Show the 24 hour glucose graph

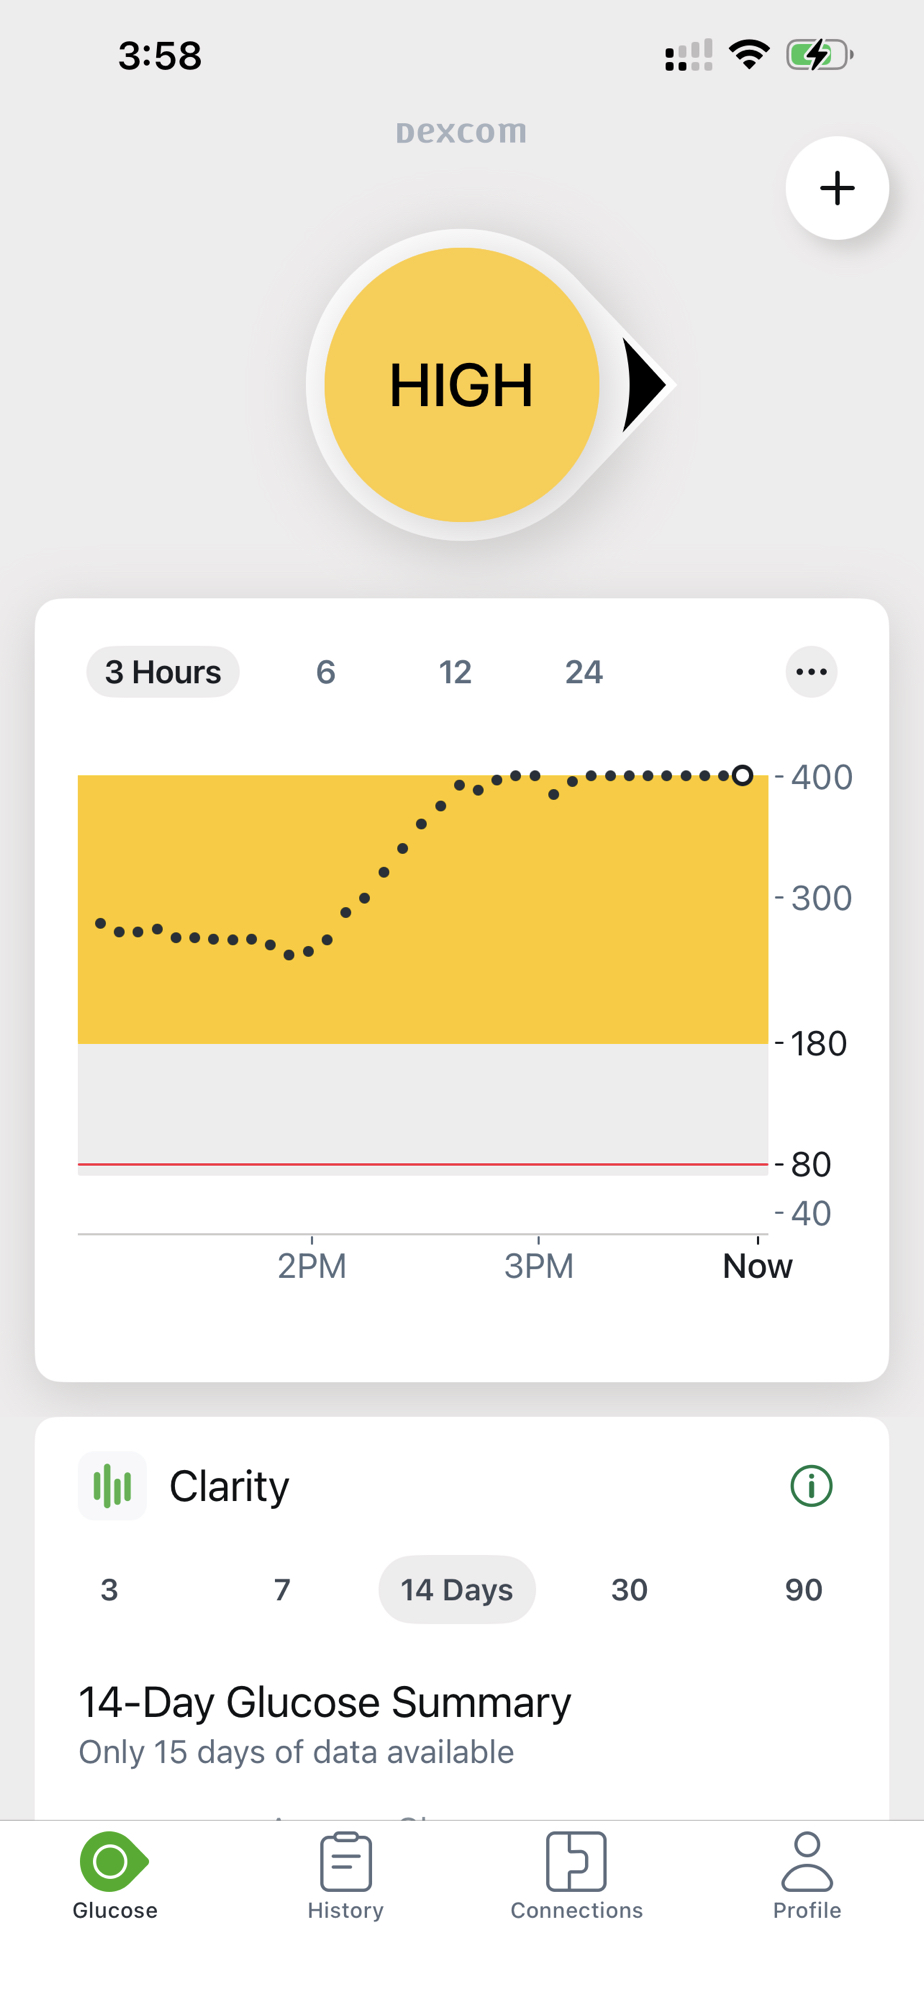584,672
